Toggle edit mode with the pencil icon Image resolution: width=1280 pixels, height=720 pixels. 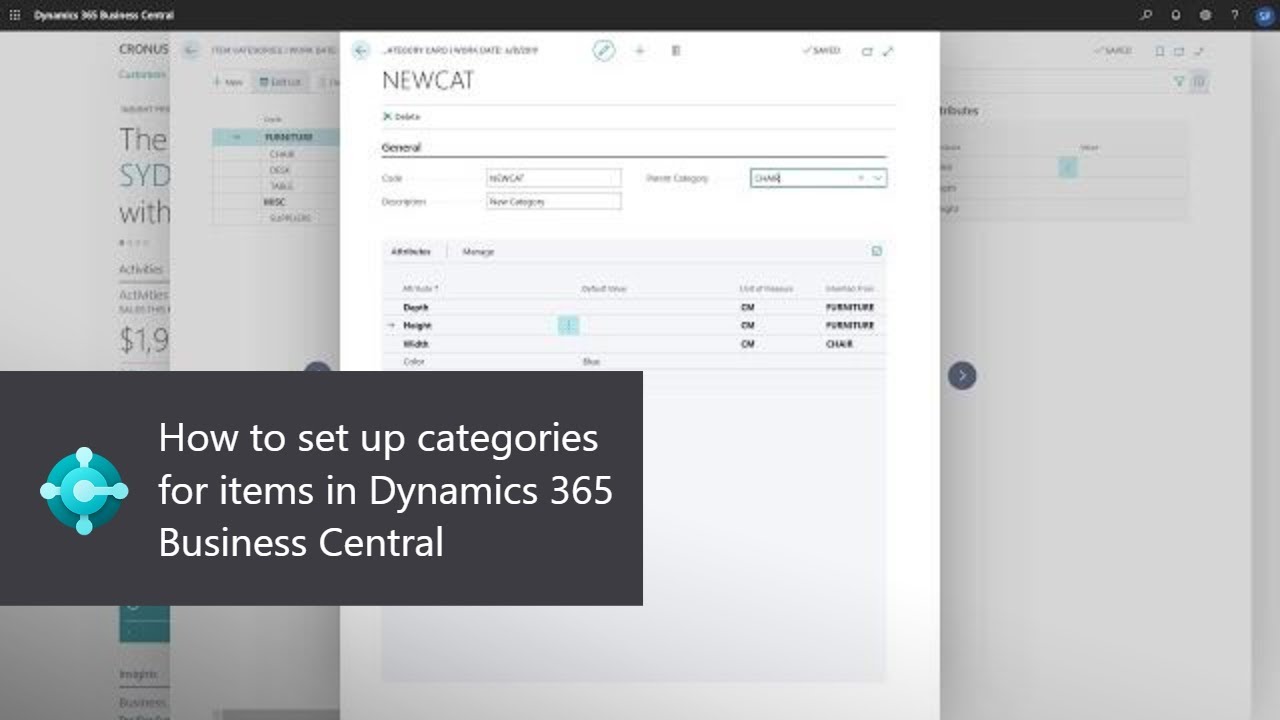(604, 51)
